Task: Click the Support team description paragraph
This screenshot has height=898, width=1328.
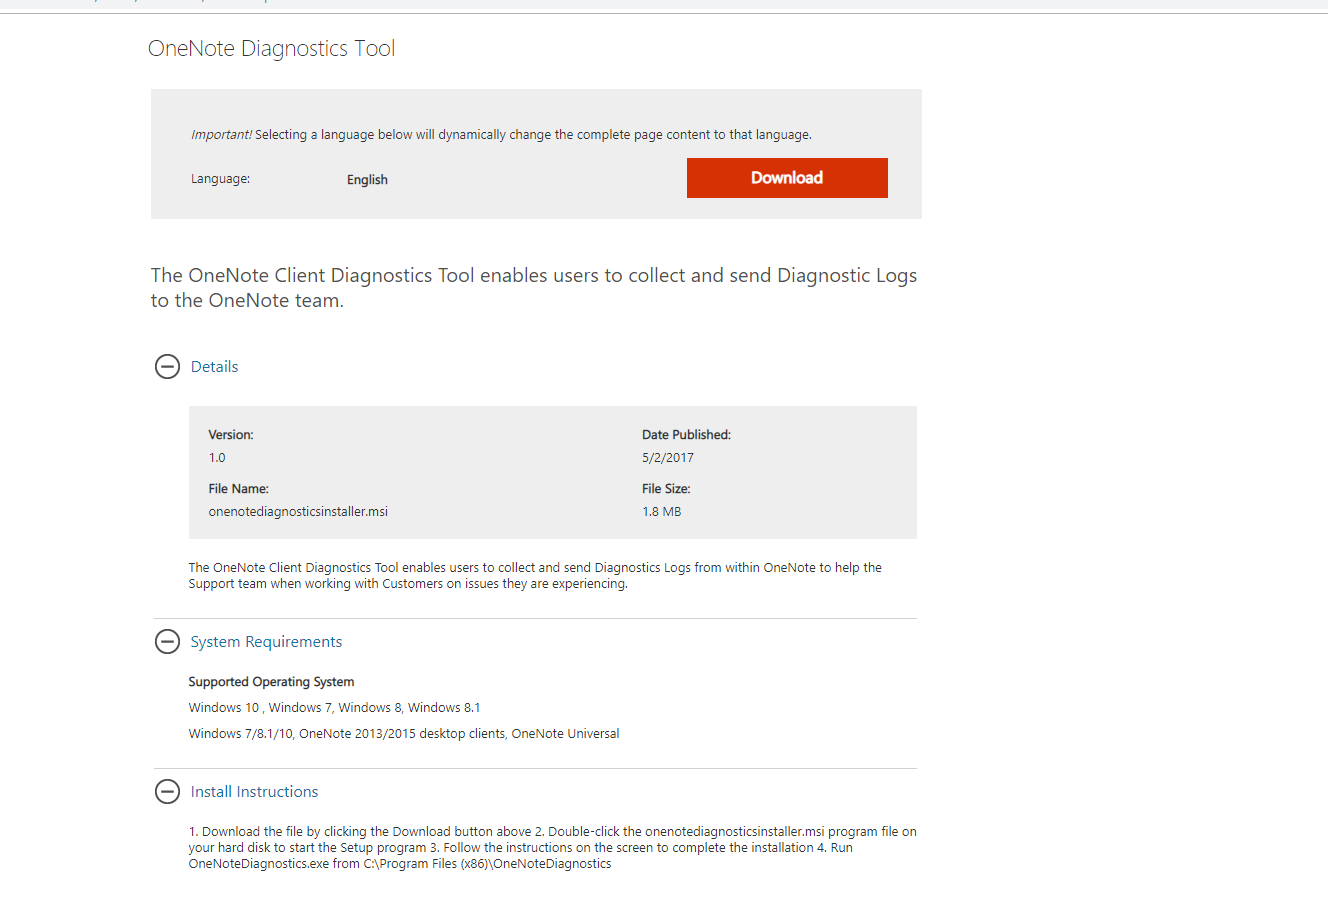Action: (535, 576)
